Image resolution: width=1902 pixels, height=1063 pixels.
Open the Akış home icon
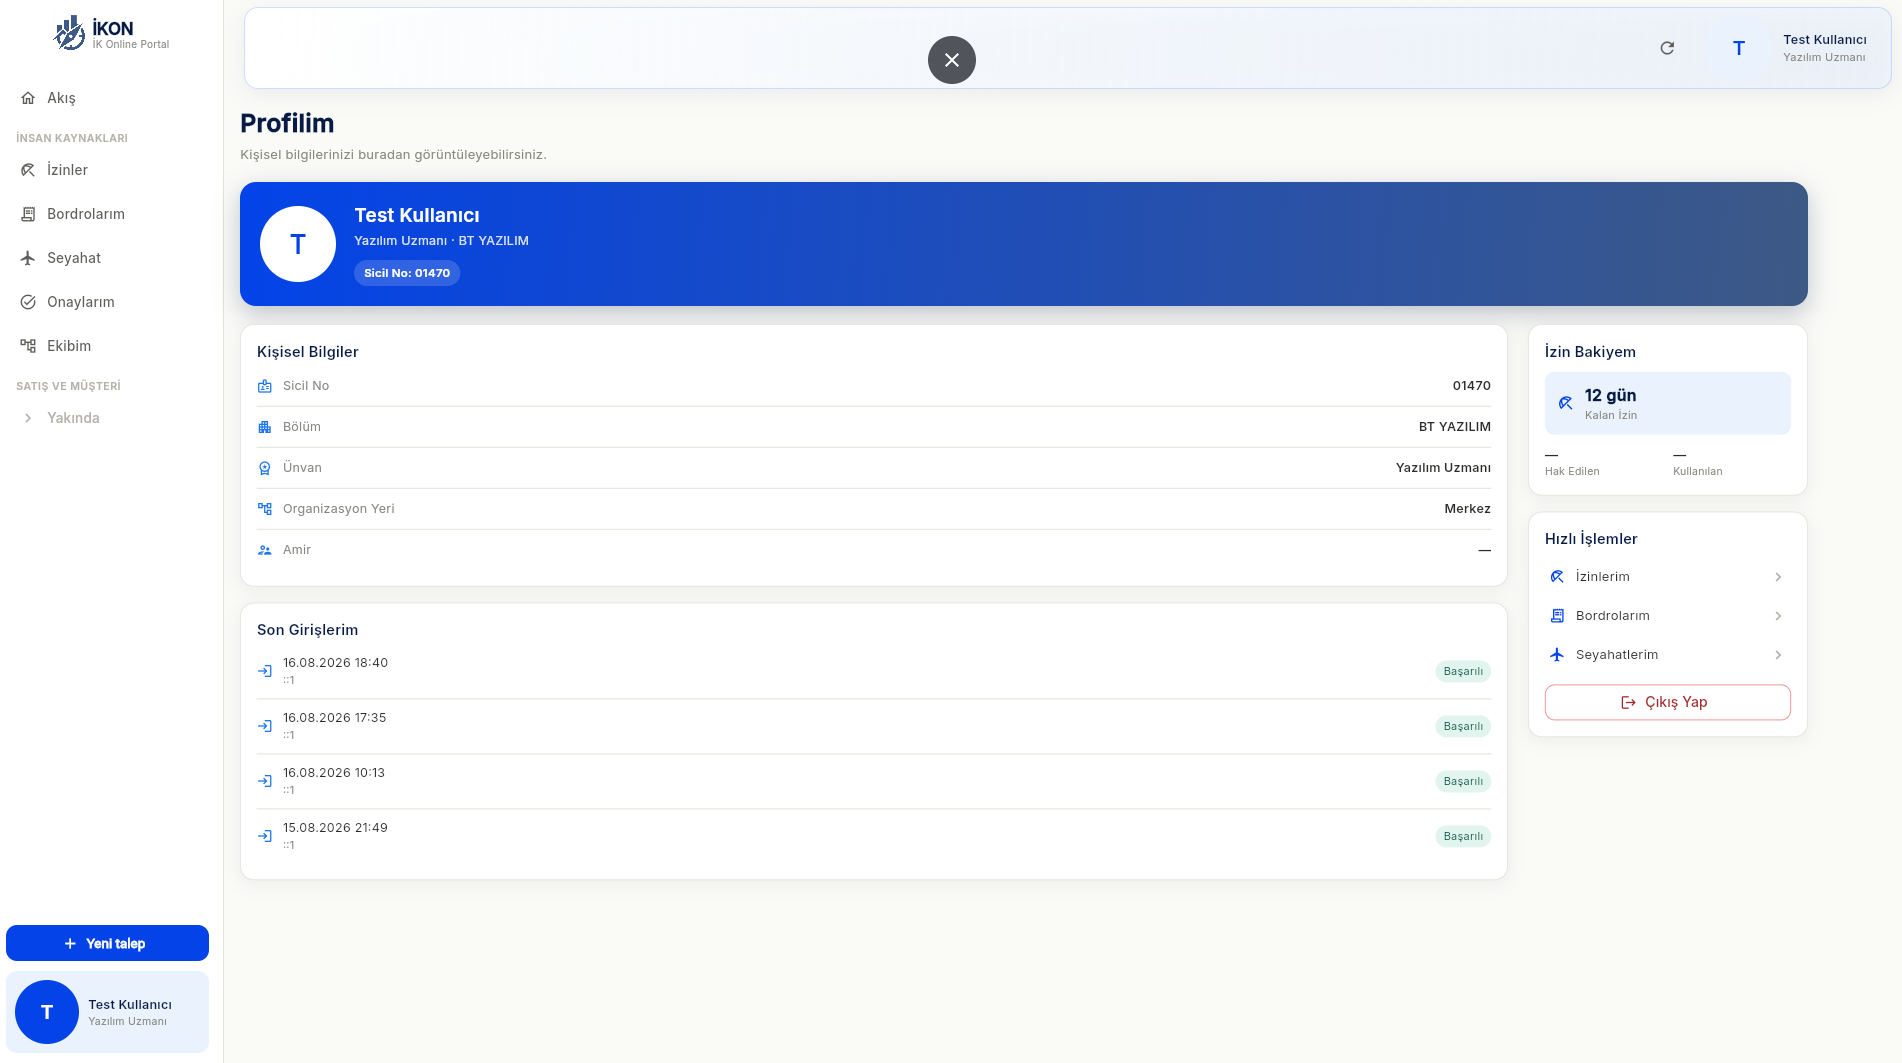coord(28,98)
